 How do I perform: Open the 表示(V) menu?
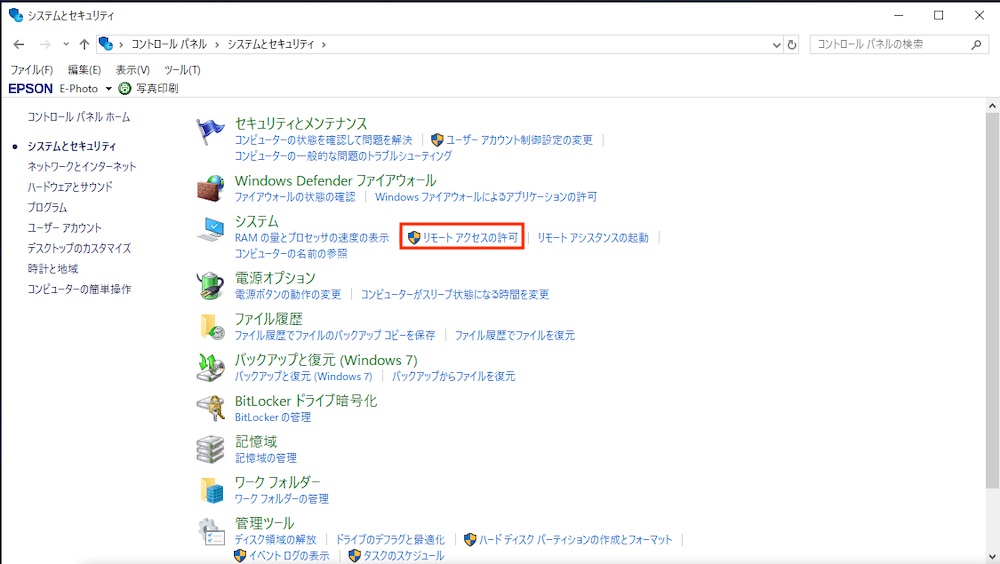coord(133,70)
